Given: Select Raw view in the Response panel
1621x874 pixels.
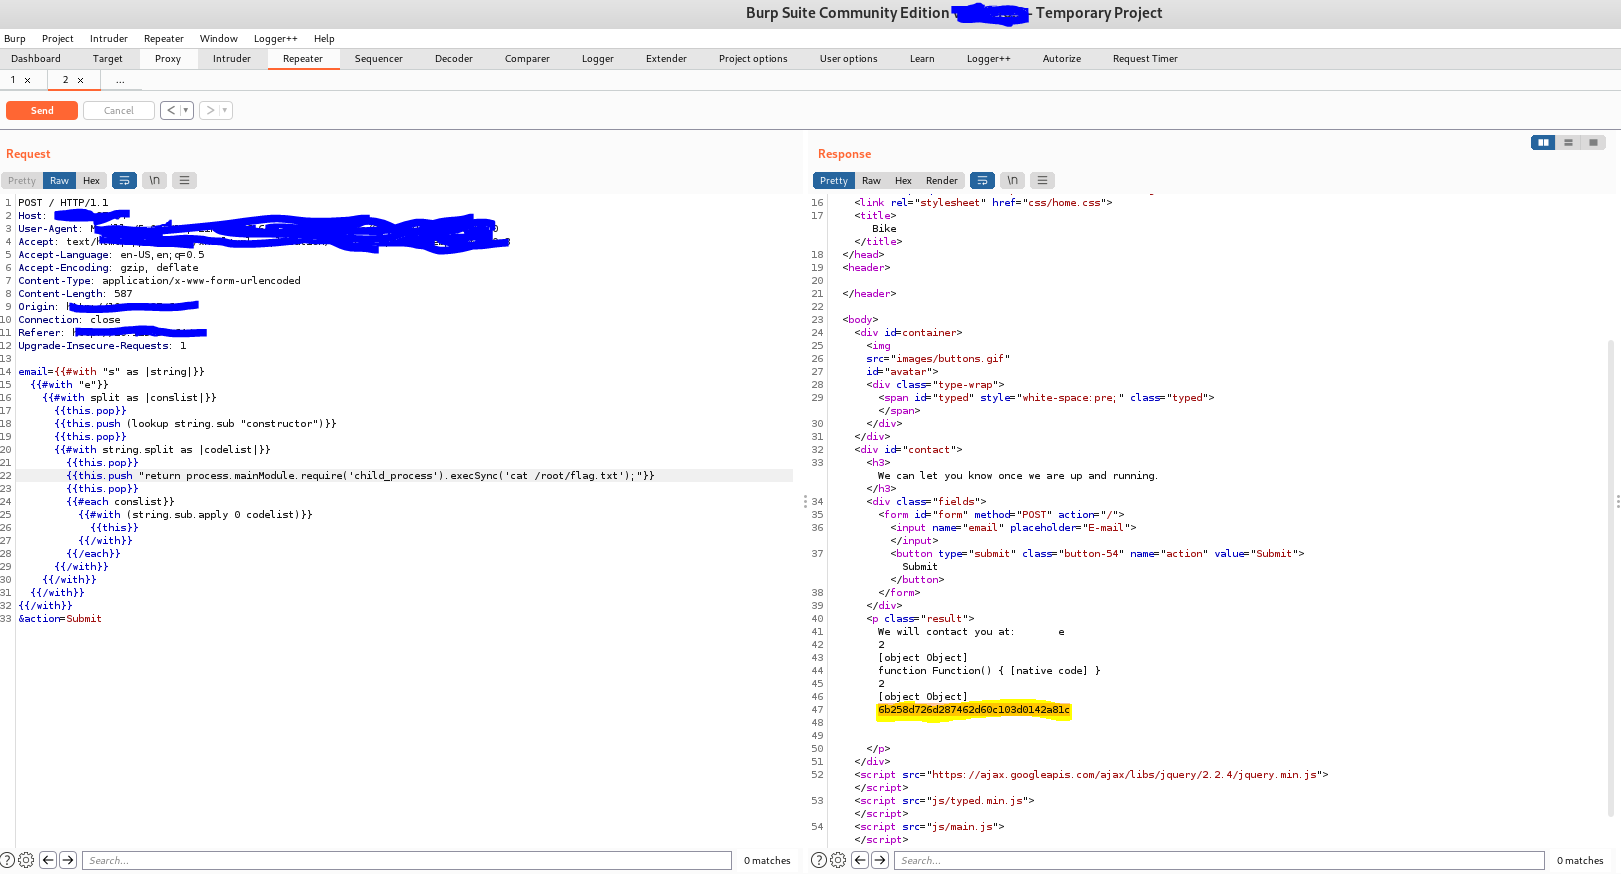Looking at the screenshot, I should pos(871,181).
